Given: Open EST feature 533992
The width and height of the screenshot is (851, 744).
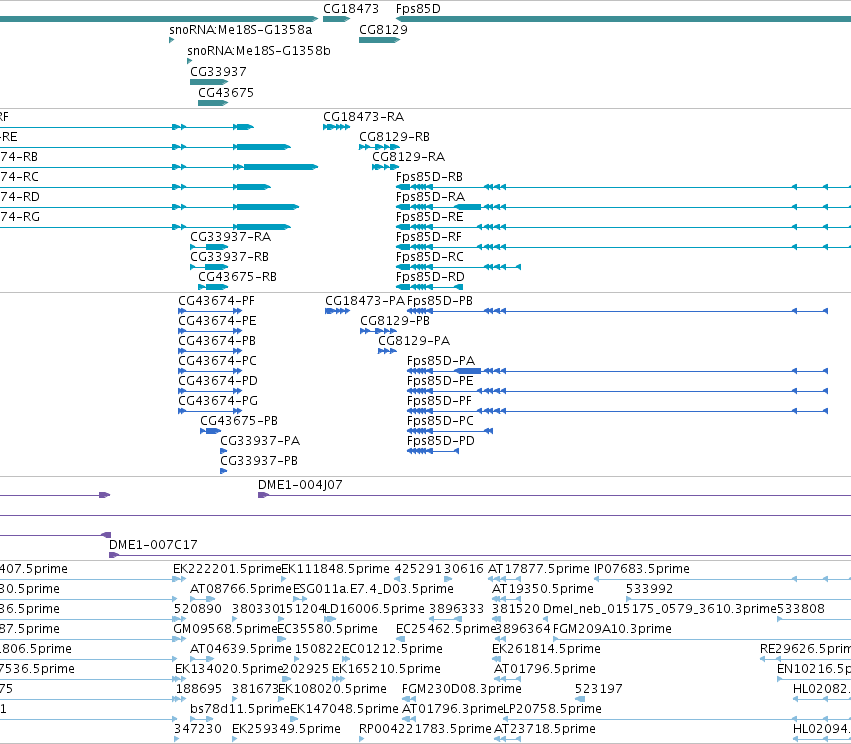Looking at the screenshot, I should pyautogui.click(x=649, y=589).
